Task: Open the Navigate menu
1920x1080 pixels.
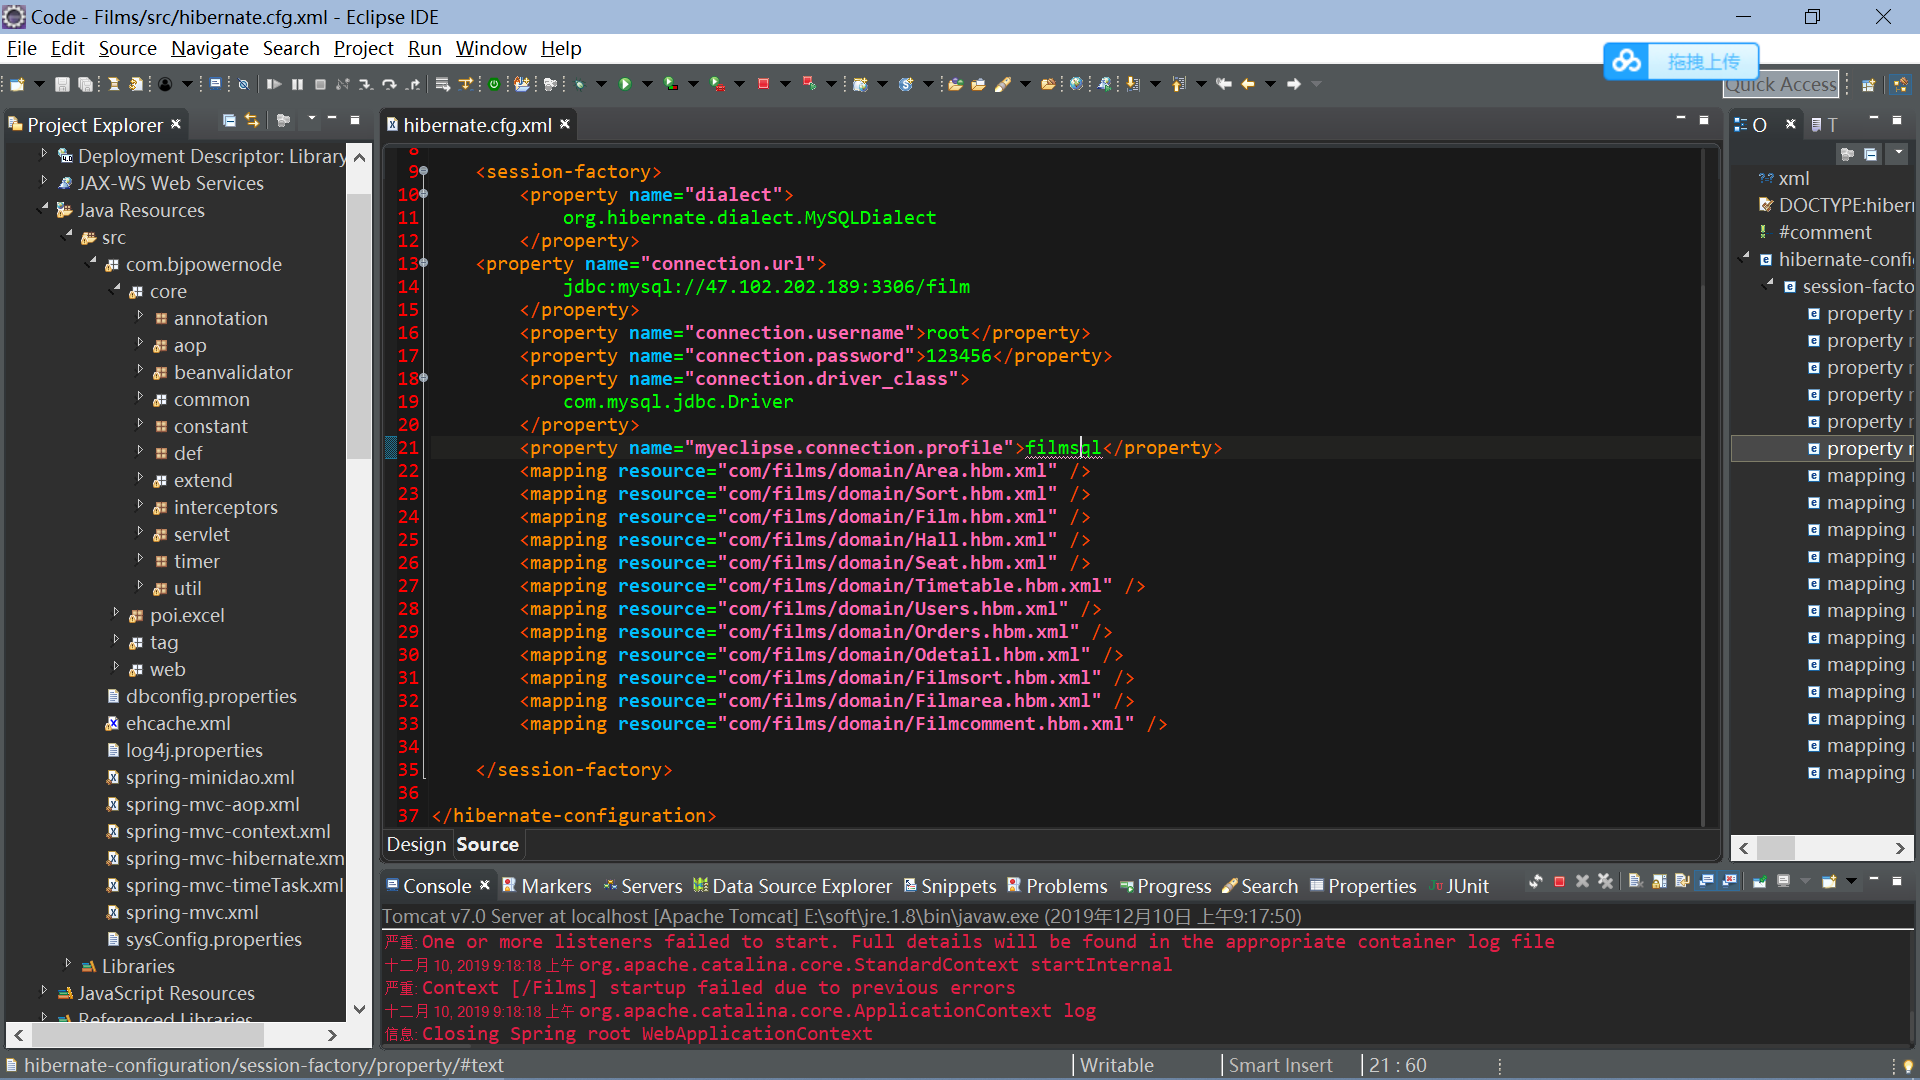Action: pyautogui.click(x=209, y=48)
